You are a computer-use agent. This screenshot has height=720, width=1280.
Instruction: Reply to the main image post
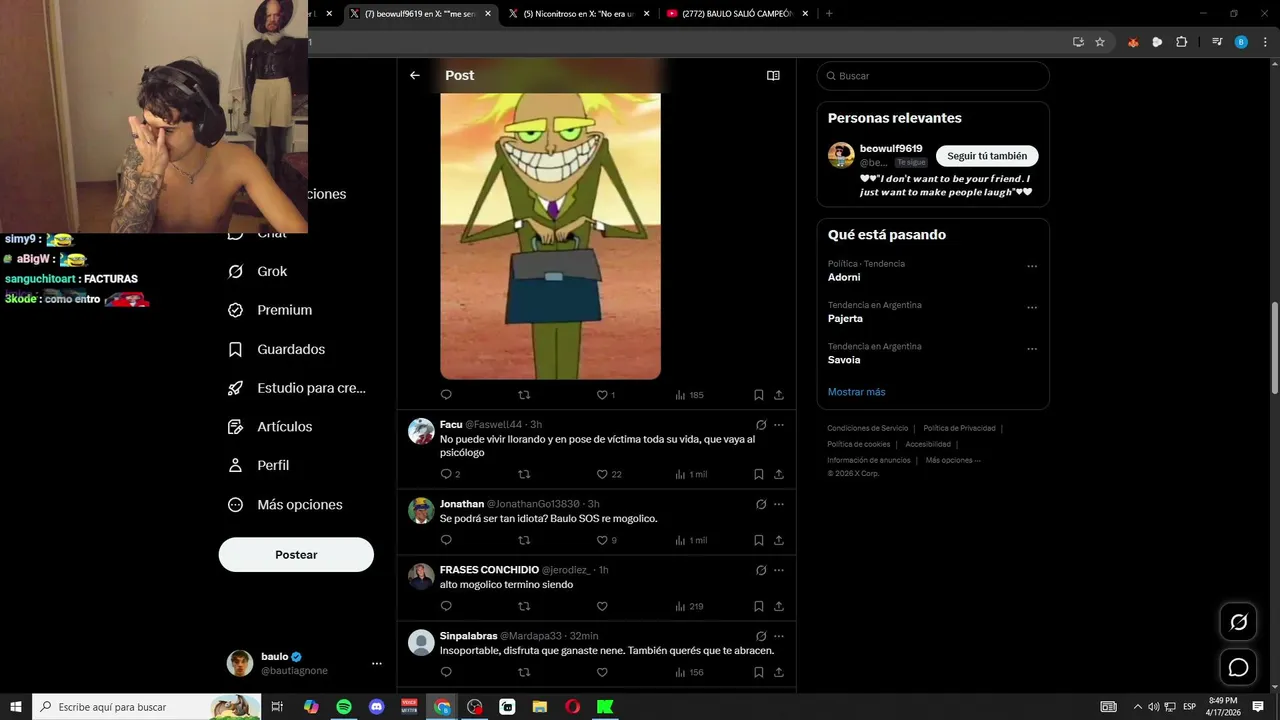[x=446, y=395]
